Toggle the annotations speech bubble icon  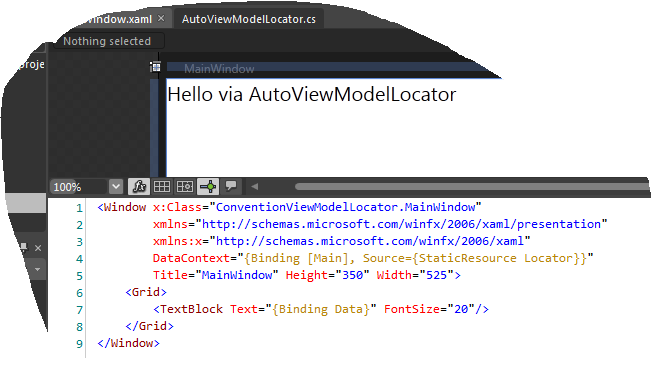(x=231, y=186)
